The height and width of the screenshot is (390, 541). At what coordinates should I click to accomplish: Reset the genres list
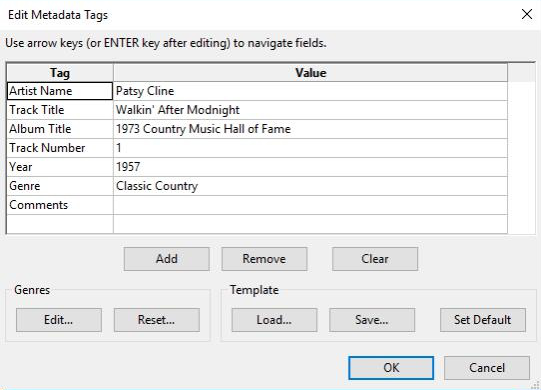point(157,320)
